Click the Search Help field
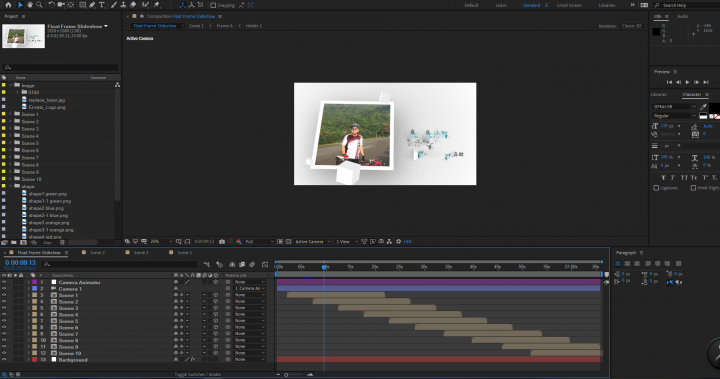 pos(687,5)
